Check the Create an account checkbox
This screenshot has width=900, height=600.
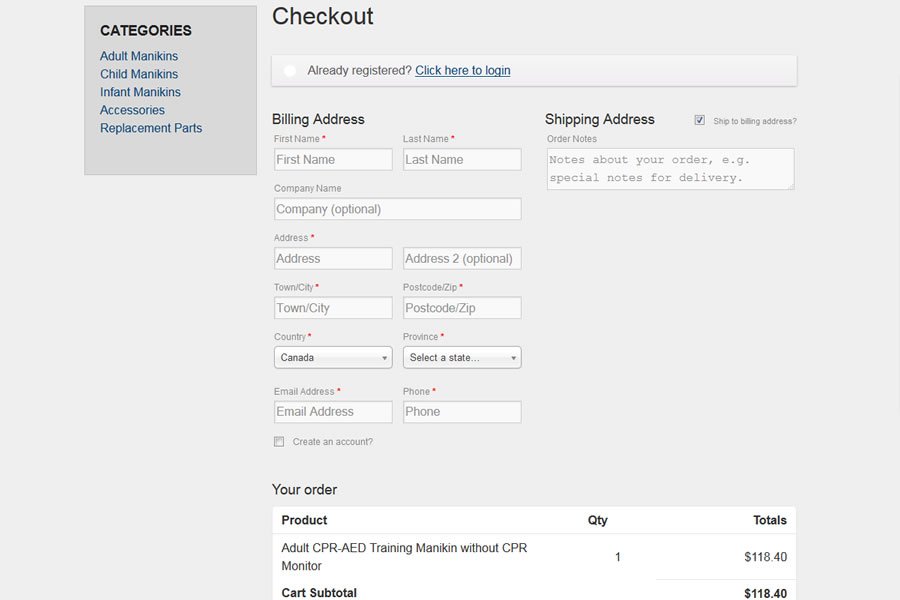[x=279, y=442]
